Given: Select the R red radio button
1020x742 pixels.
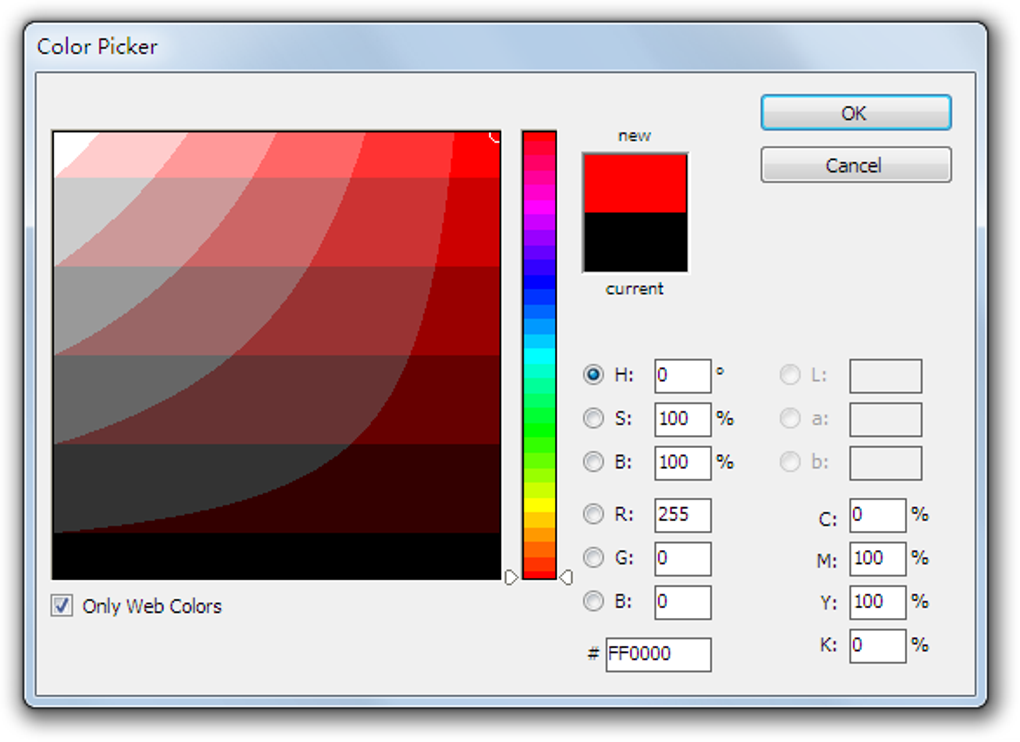Looking at the screenshot, I should 593,514.
